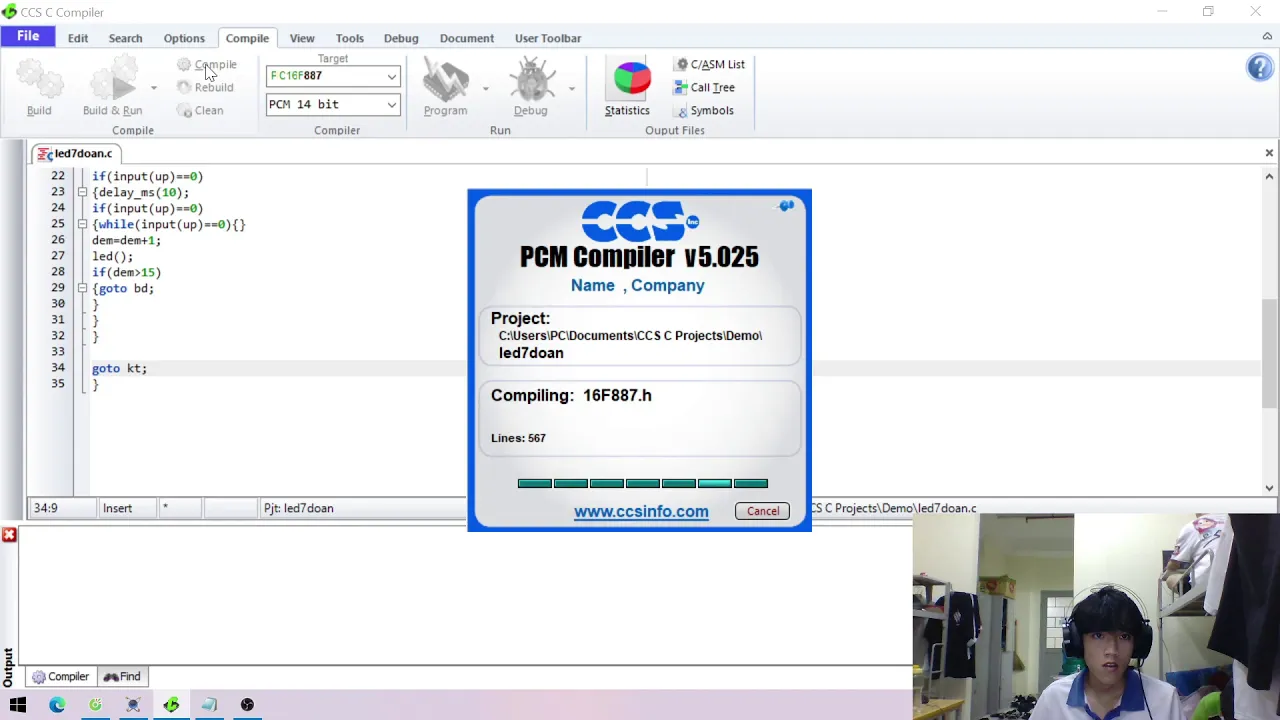Click the editor scroll up arrow
The width and height of the screenshot is (1280, 720).
pyautogui.click(x=1269, y=176)
